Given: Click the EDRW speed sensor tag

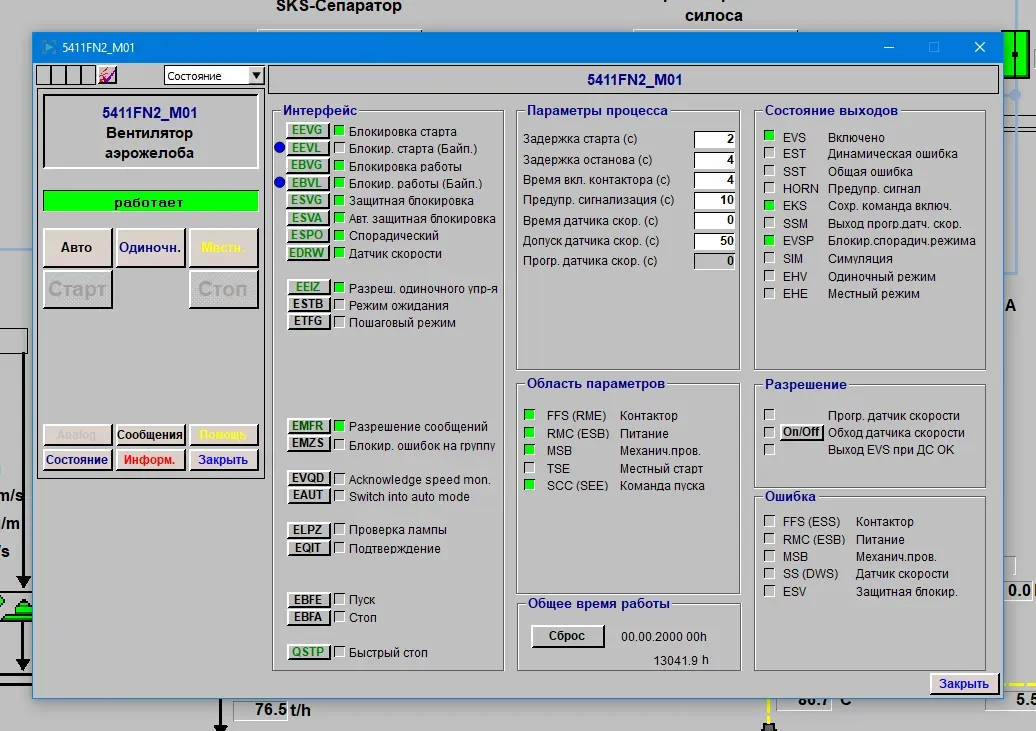Looking at the screenshot, I should [307, 252].
